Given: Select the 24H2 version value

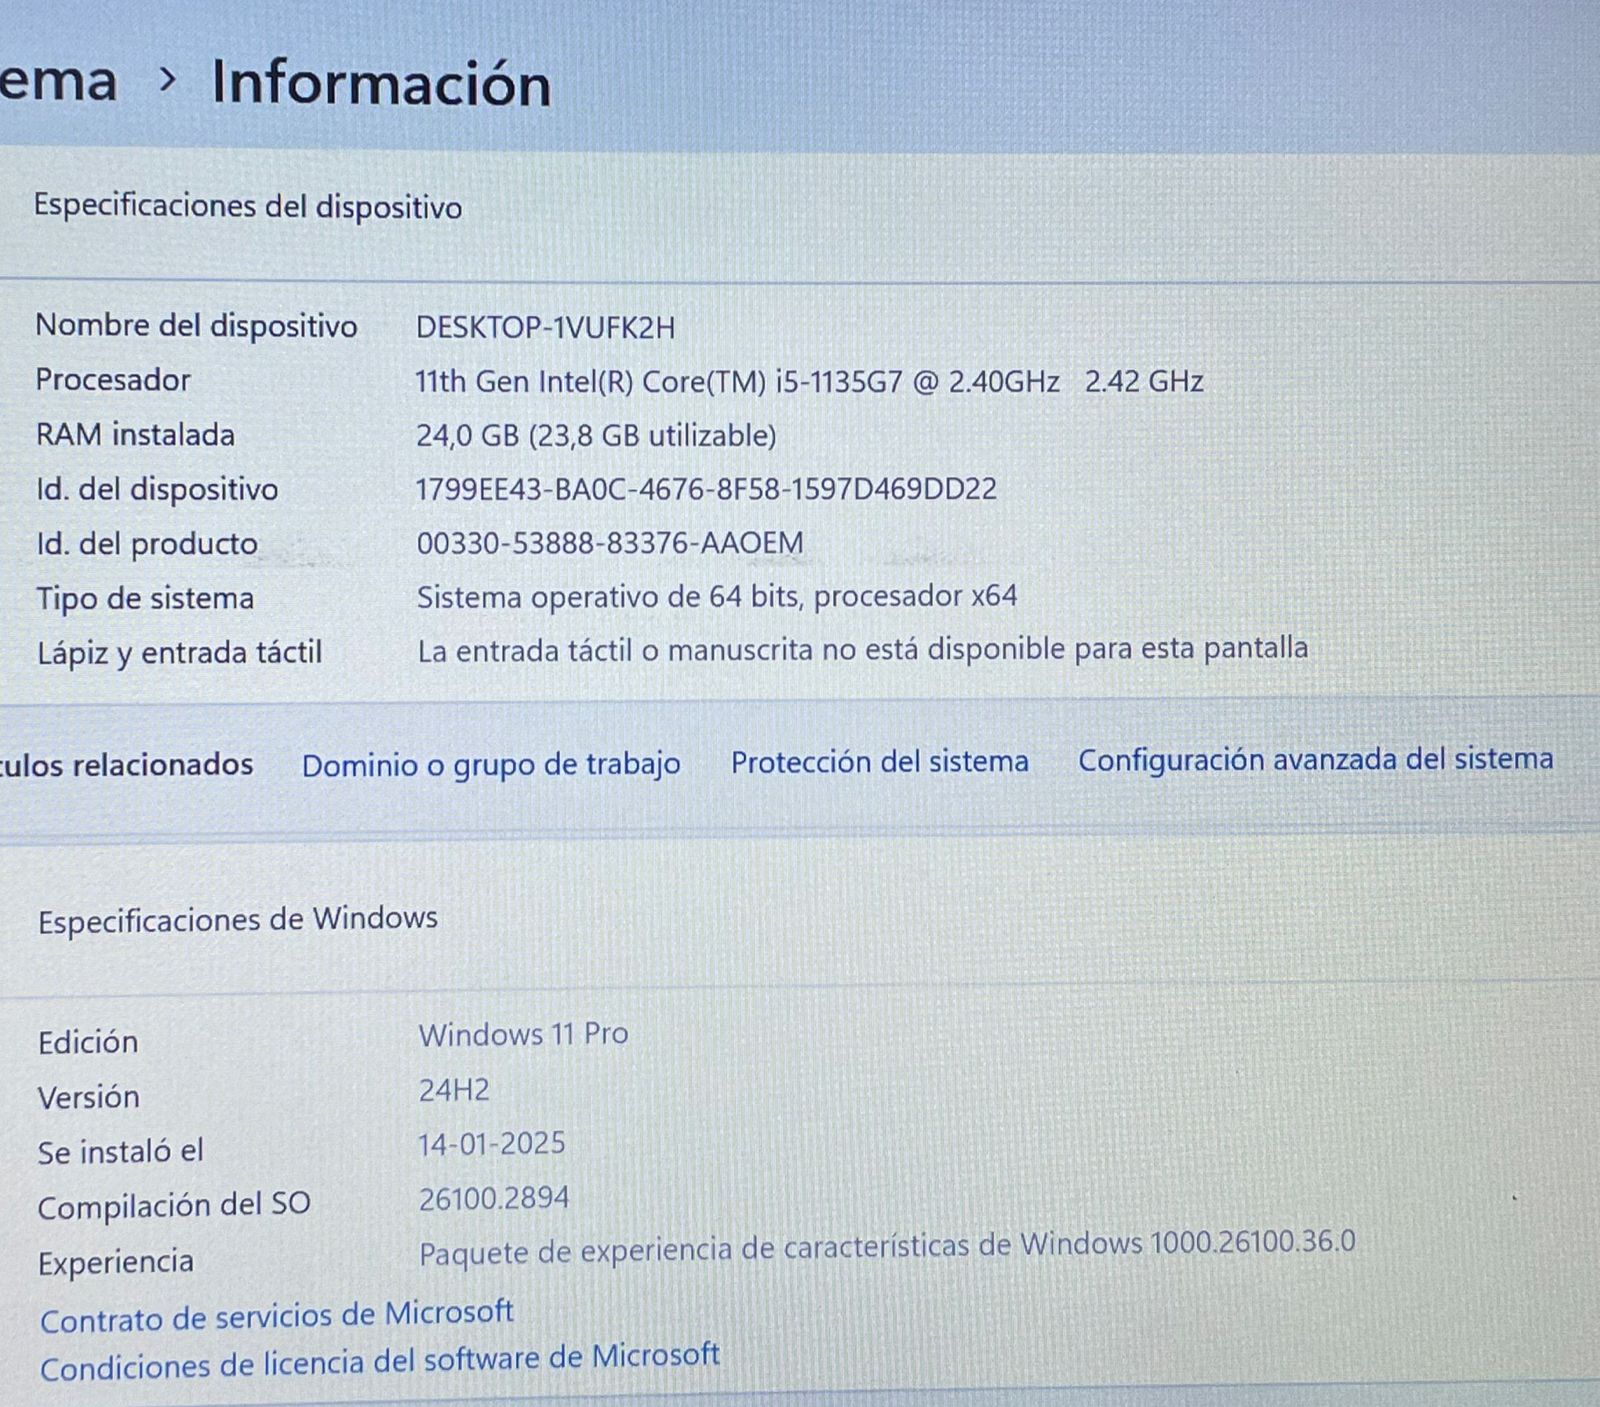Looking at the screenshot, I should click(454, 1089).
